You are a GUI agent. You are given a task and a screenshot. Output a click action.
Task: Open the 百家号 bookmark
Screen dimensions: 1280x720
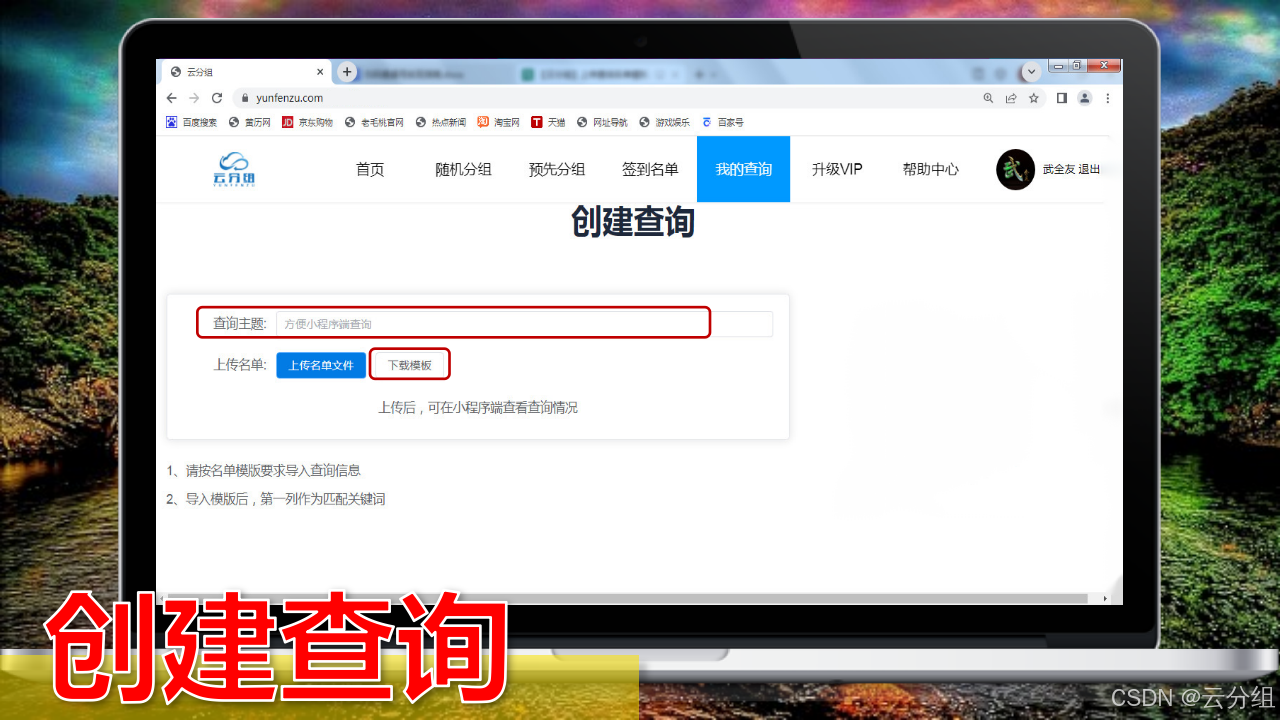pyautogui.click(x=722, y=122)
